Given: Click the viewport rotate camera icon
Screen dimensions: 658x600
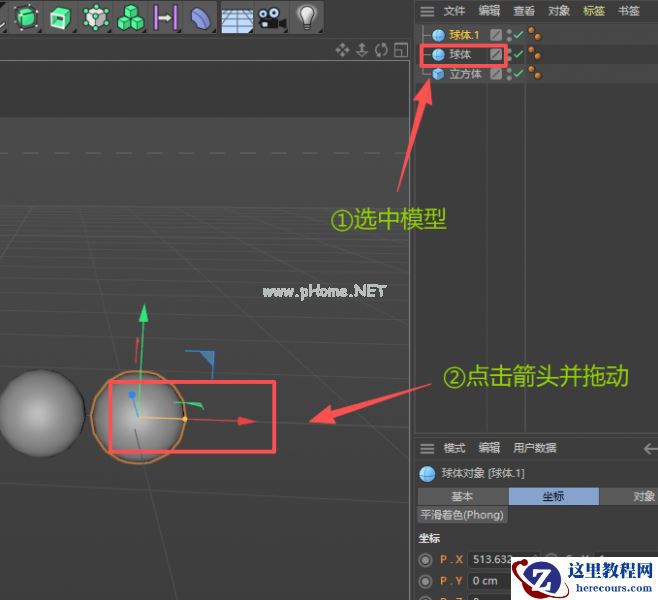Looking at the screenshot, I should tap(381, 50).
